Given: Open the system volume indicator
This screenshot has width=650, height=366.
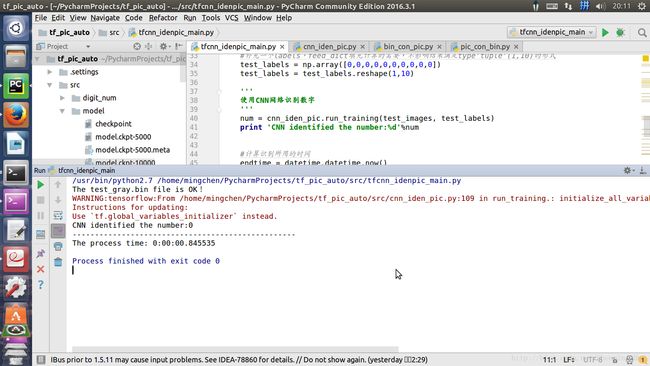Looking at the screenshot, I should [x=600, y=6].
